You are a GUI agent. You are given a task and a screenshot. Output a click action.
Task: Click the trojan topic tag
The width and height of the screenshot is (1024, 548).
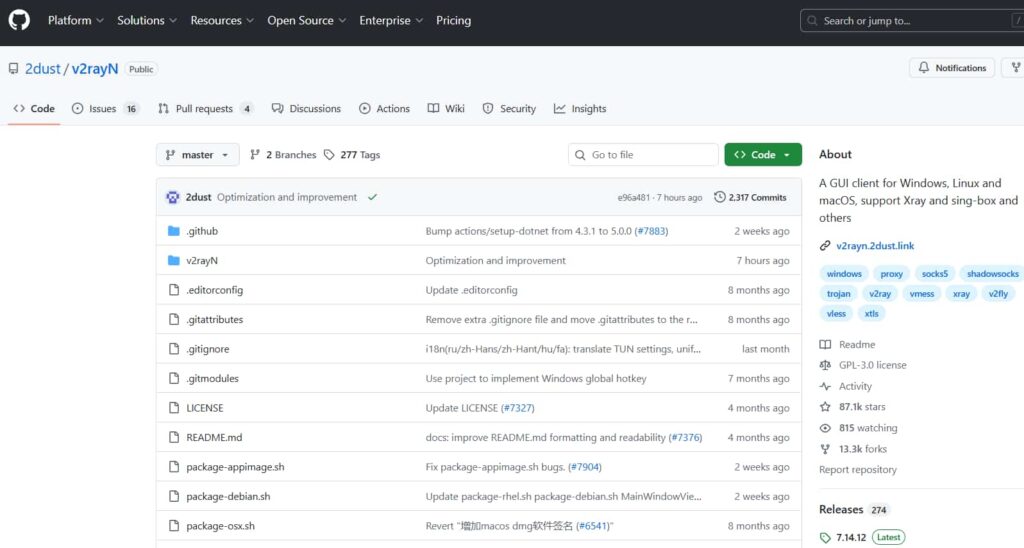pyautogui.click(x=839, y=294)
